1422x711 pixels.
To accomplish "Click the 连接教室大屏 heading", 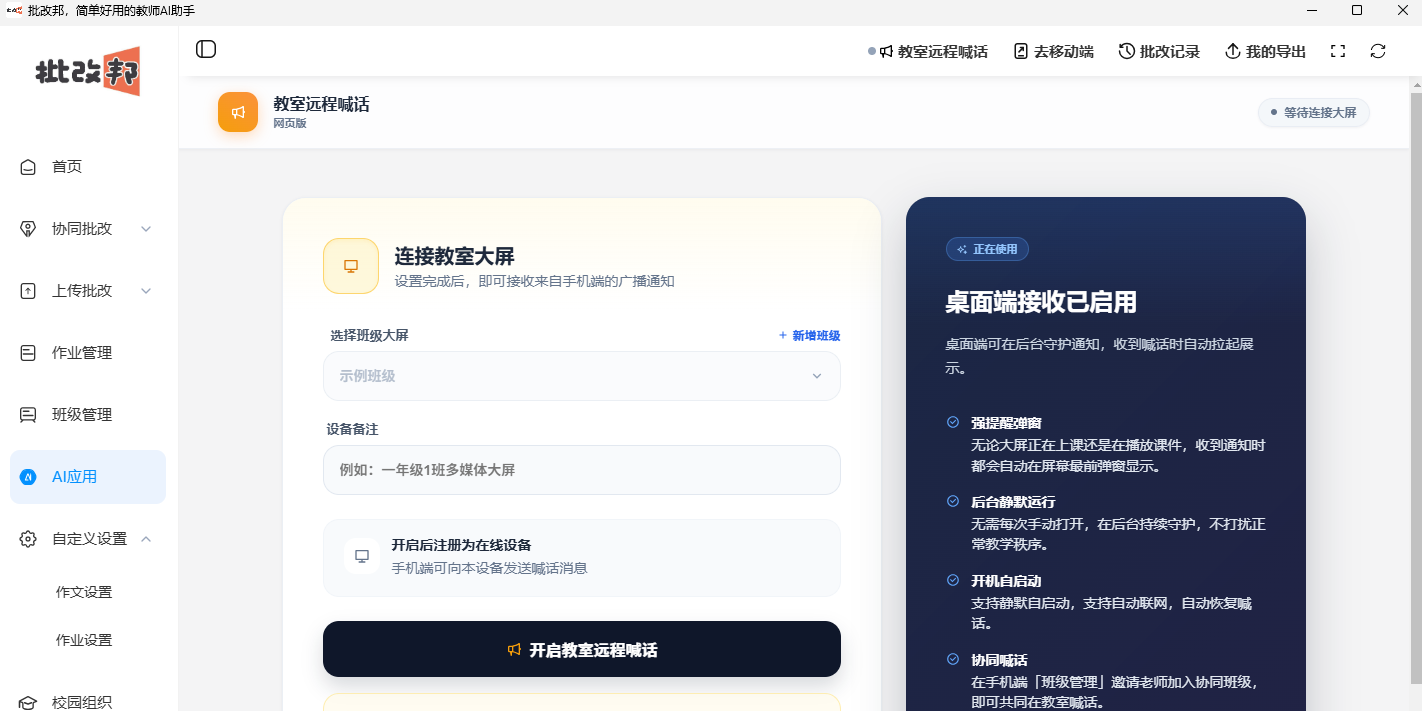I will pos(455,256).
